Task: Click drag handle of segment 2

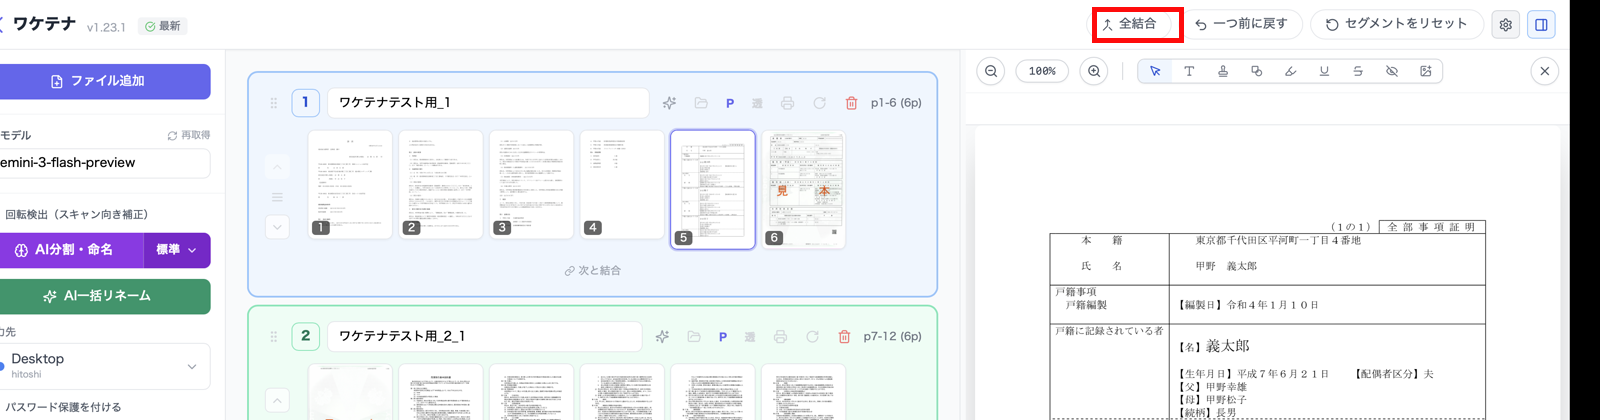Action: [x=274, y=337]
